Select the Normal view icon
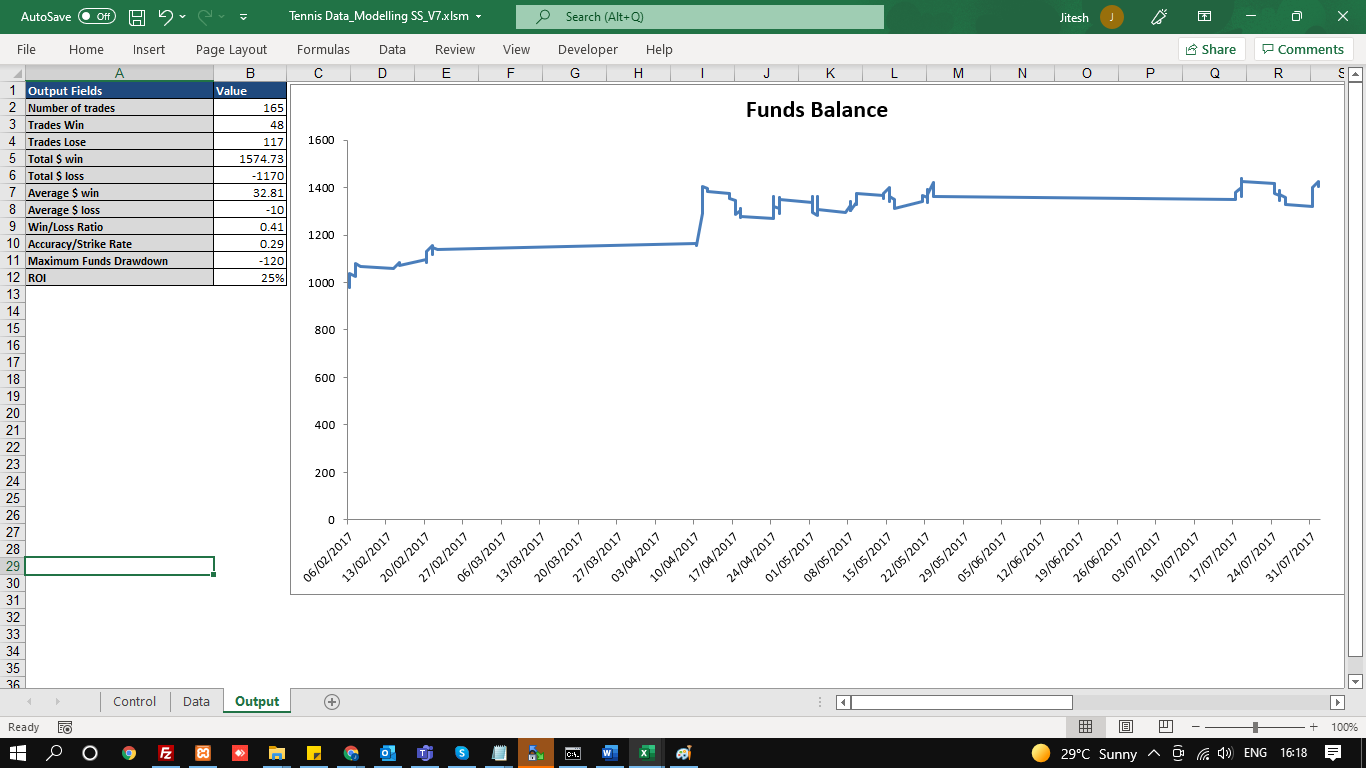1366x768 pixels. 1085,727
